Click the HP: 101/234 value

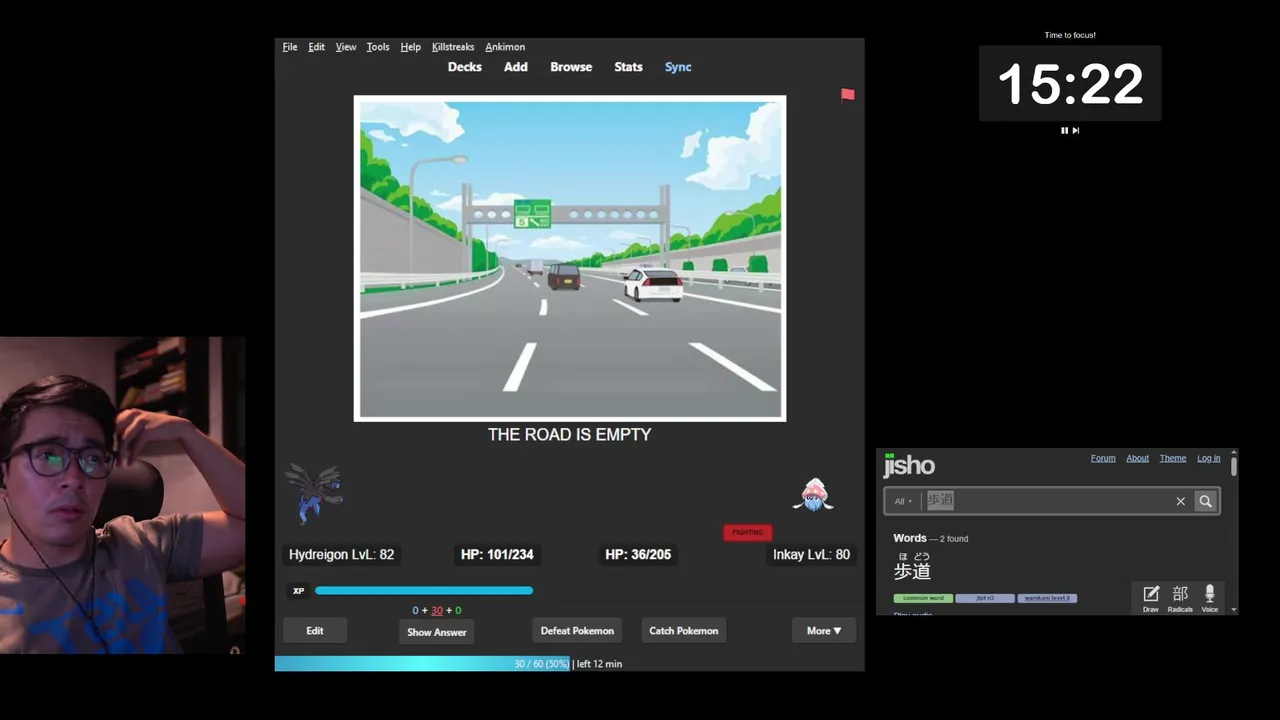tap(497, 554)
